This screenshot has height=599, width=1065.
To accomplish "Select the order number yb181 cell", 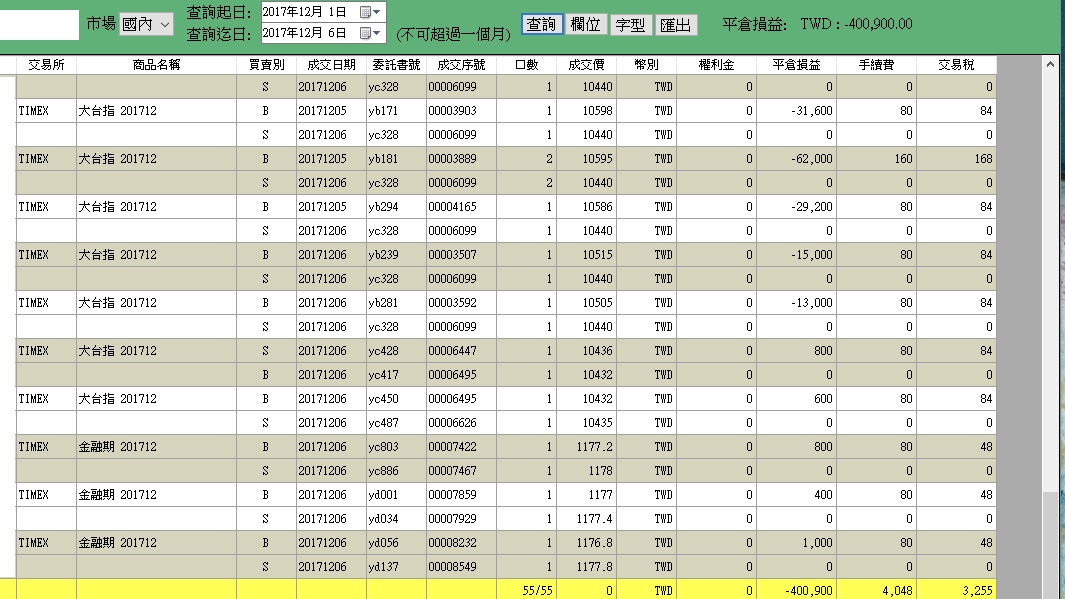I will 396,159.
